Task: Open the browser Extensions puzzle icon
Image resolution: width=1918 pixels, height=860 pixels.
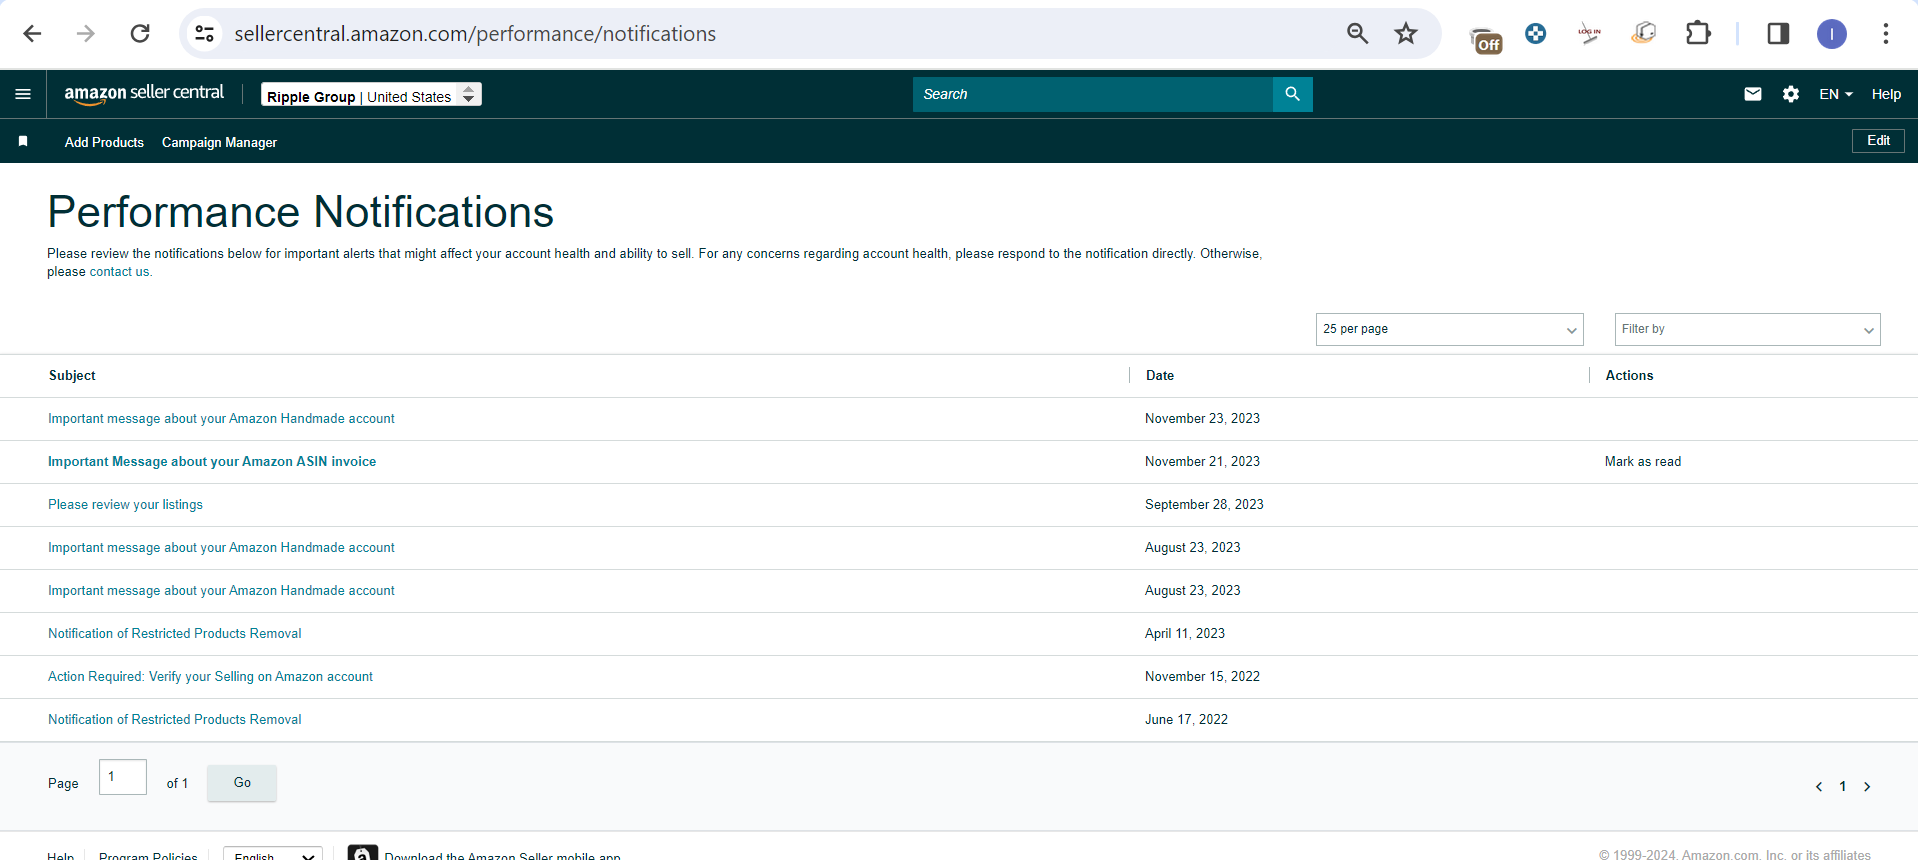Action: click(1698, 34)
